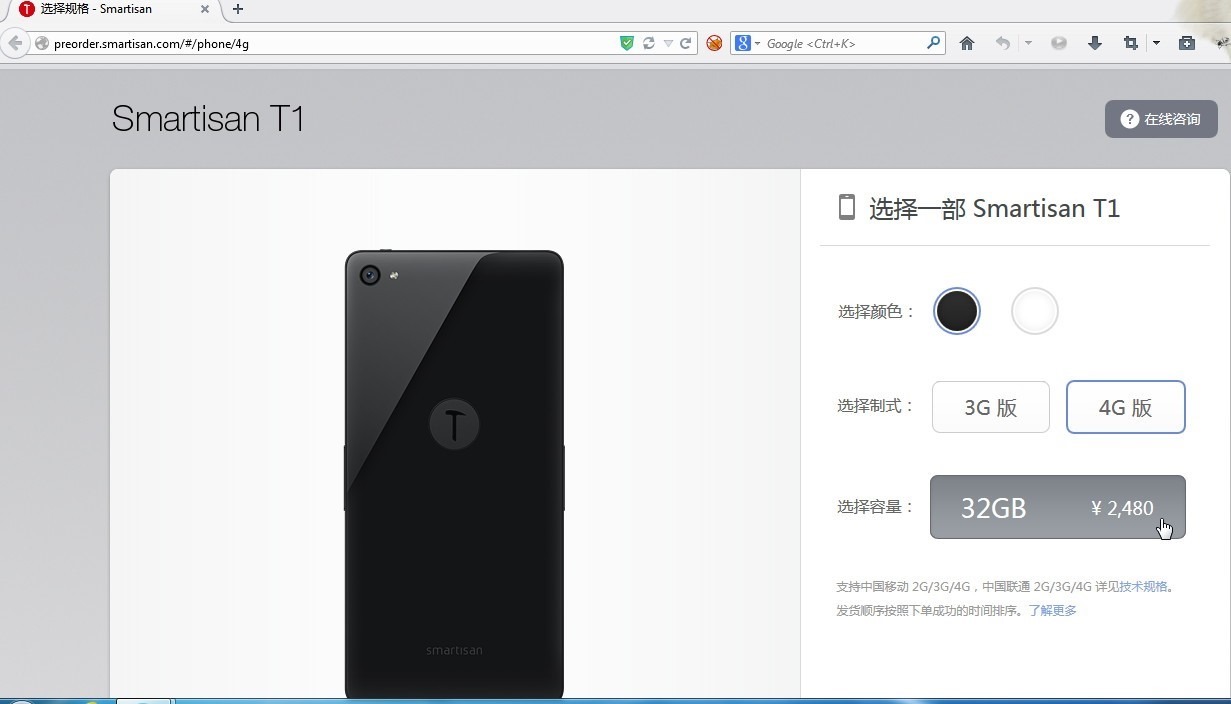Click the double-arrow sync icon in address bar
Screen dimensions: 1231x704
coord(649,43)
